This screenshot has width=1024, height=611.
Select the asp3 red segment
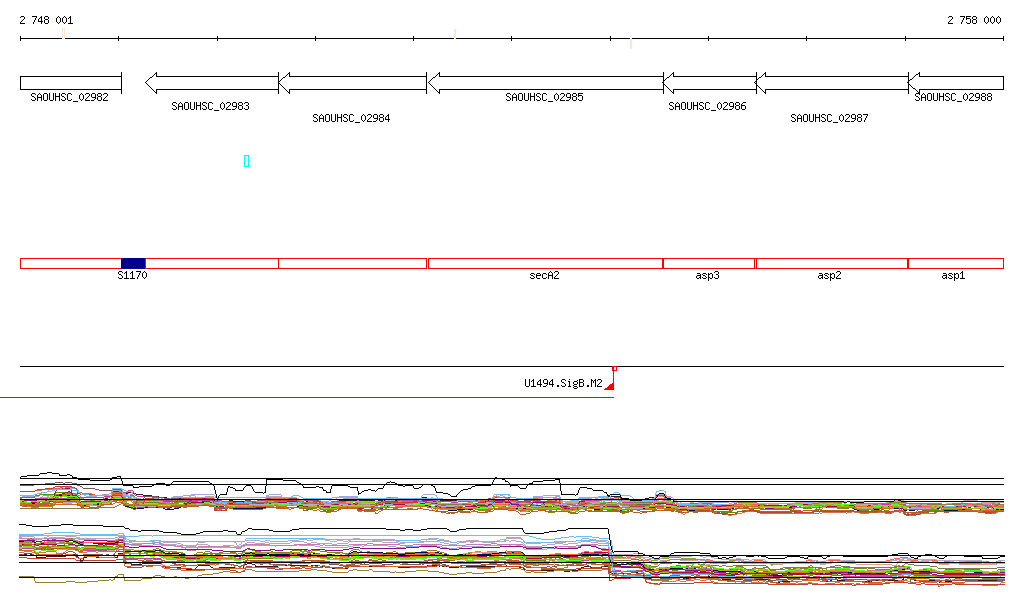(x=709, y=263)
